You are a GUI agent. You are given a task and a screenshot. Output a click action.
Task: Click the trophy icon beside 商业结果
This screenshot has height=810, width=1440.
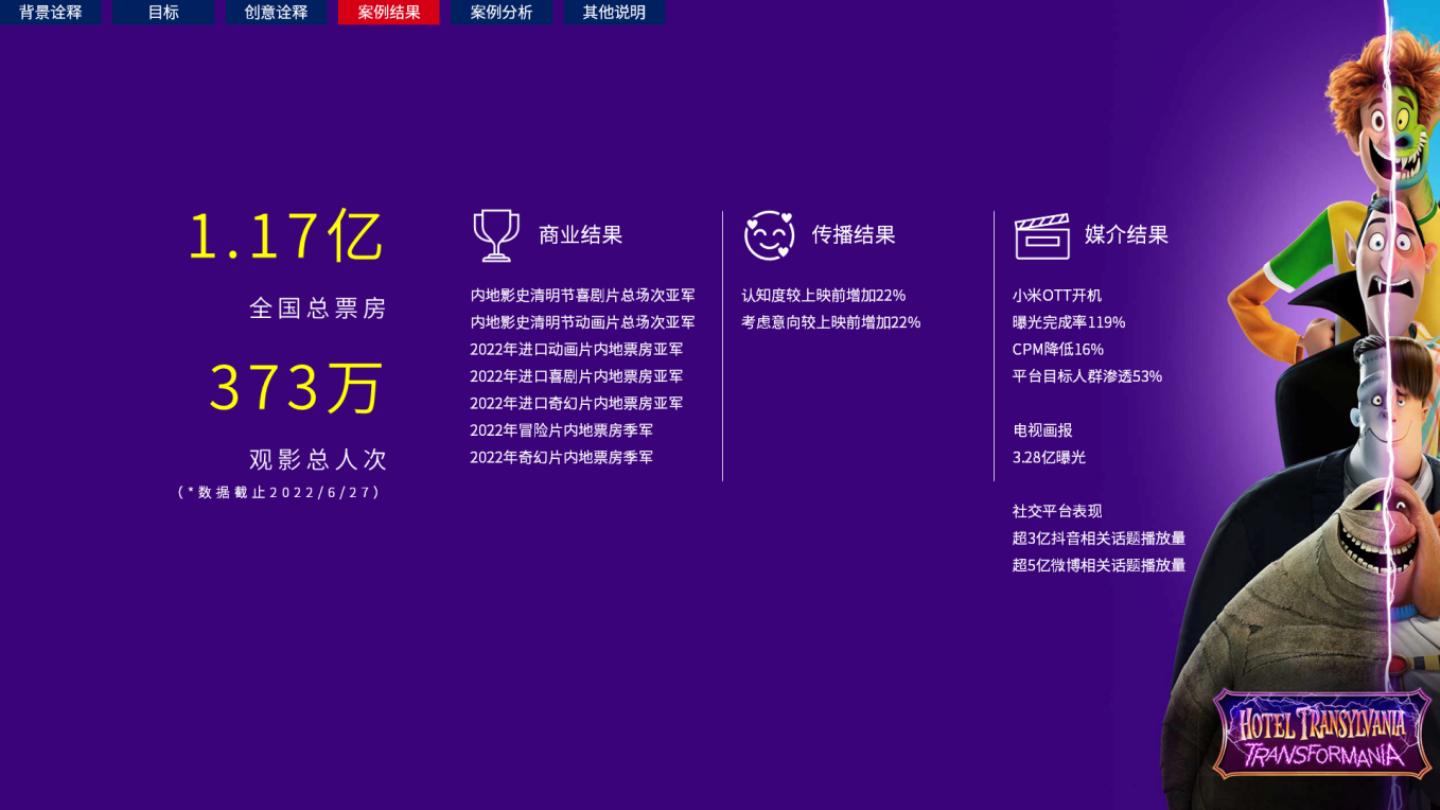496,235
